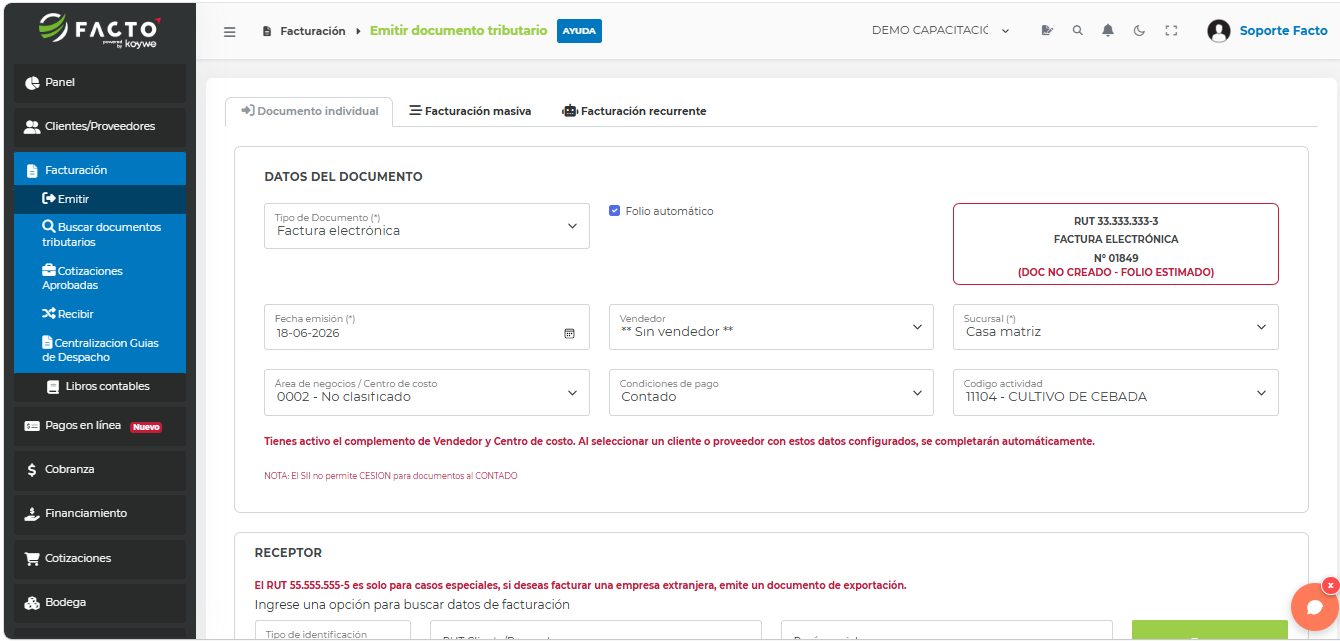Open the orange chat bubble widget
The image size is (1340, 641).
(1314, 606)
